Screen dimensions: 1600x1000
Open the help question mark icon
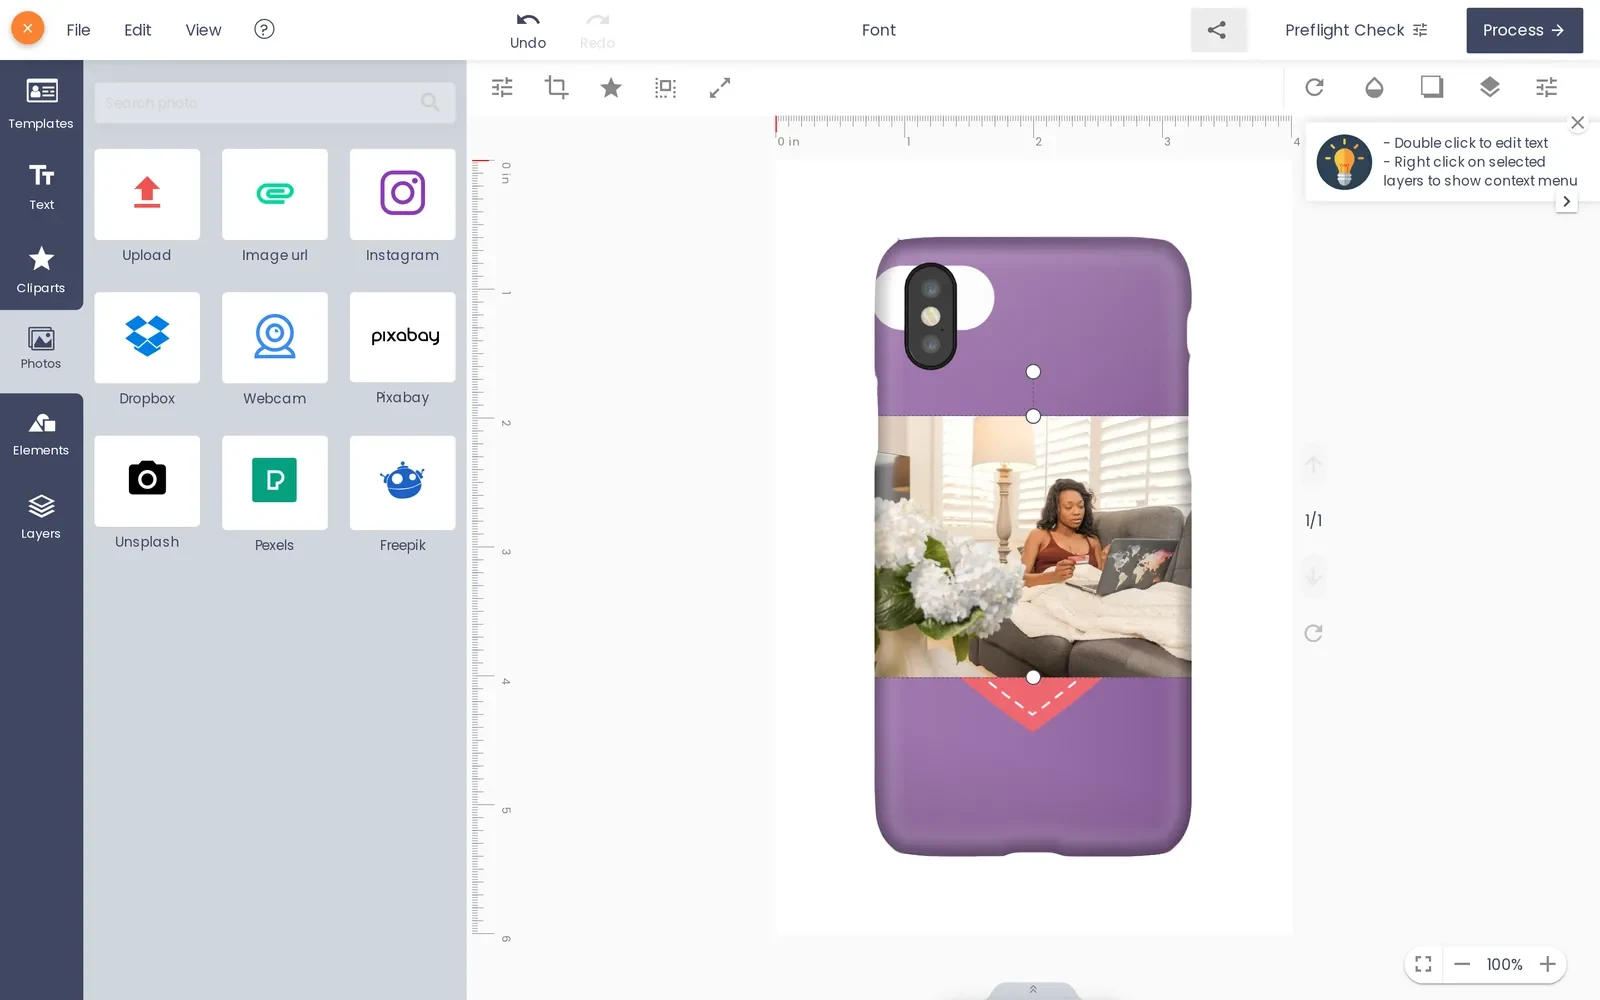(264, 29)
